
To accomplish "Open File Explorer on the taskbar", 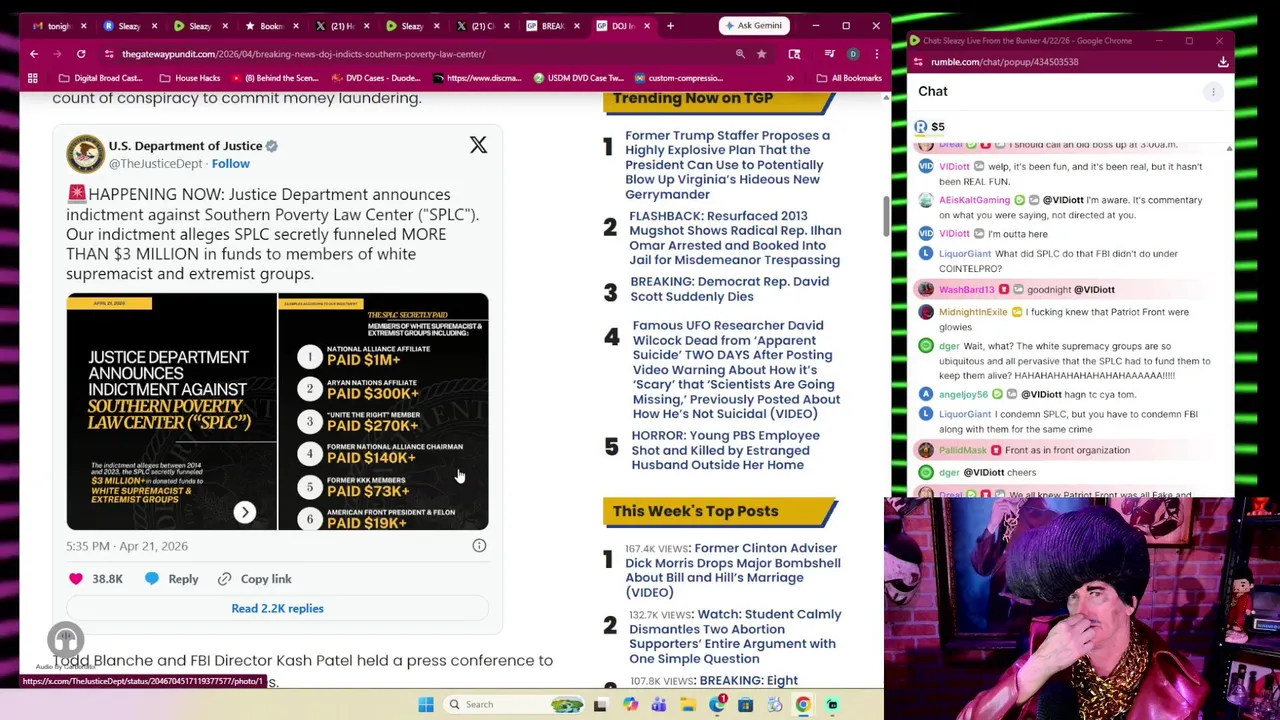I will point(688,705).
